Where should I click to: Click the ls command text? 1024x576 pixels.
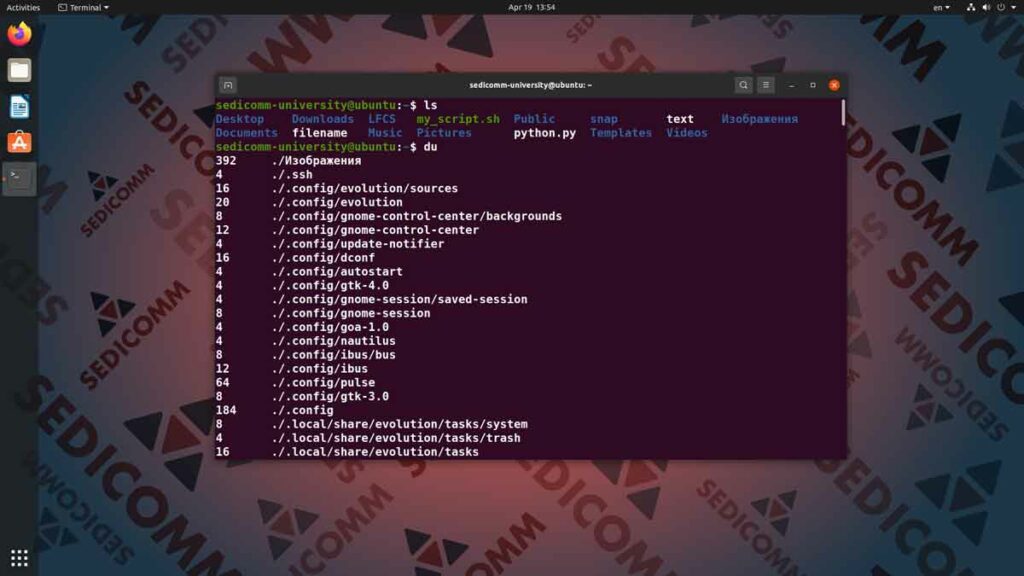pyautogui.click(x=430, y=105)
